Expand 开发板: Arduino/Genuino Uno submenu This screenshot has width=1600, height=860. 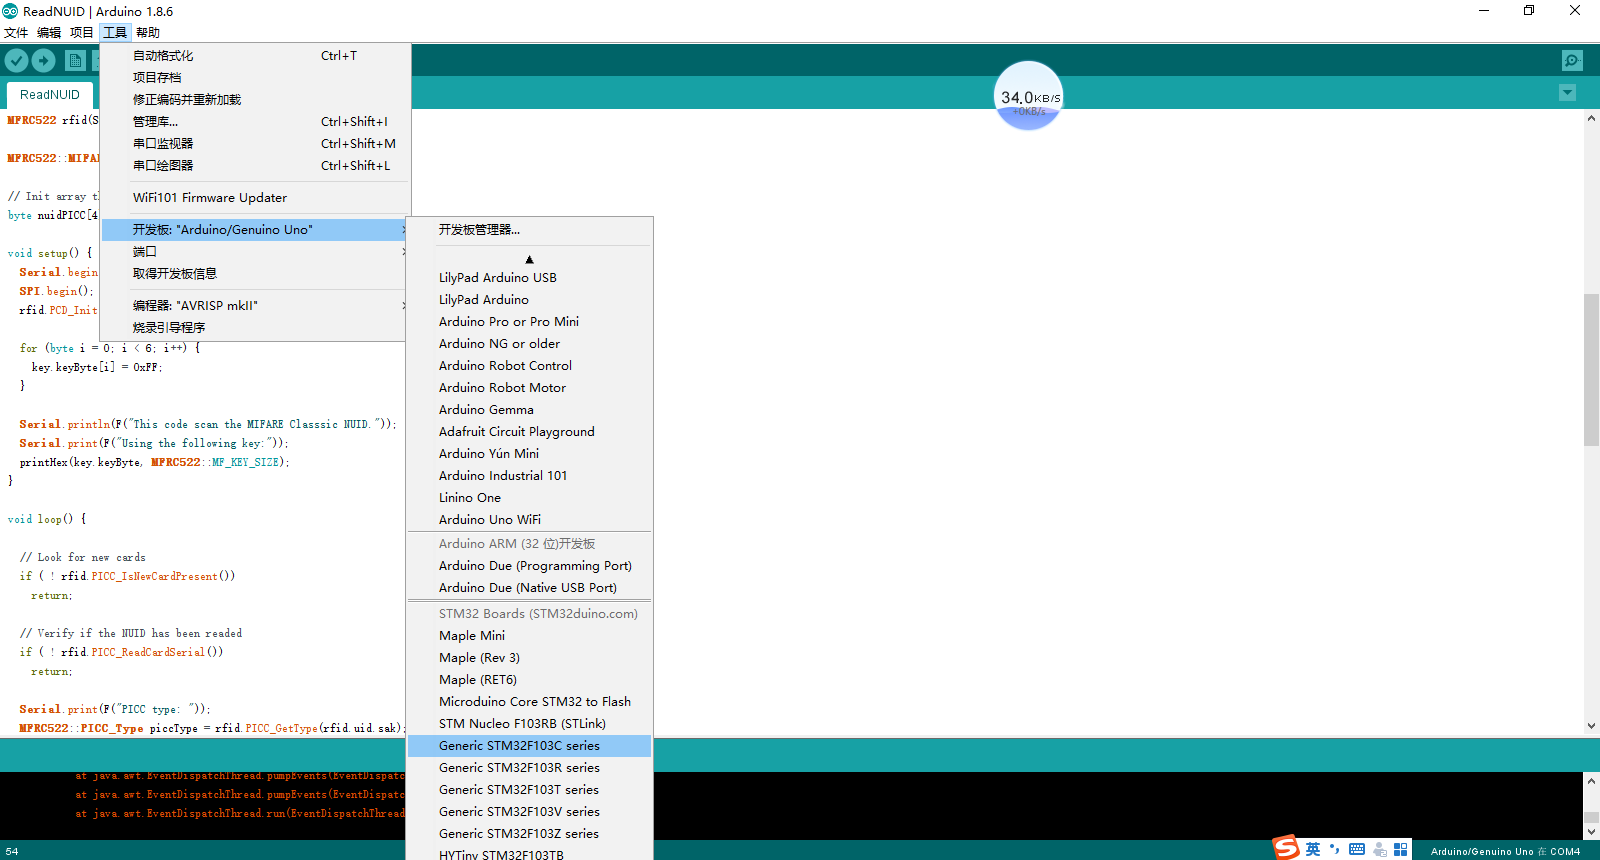pos(256,230)
